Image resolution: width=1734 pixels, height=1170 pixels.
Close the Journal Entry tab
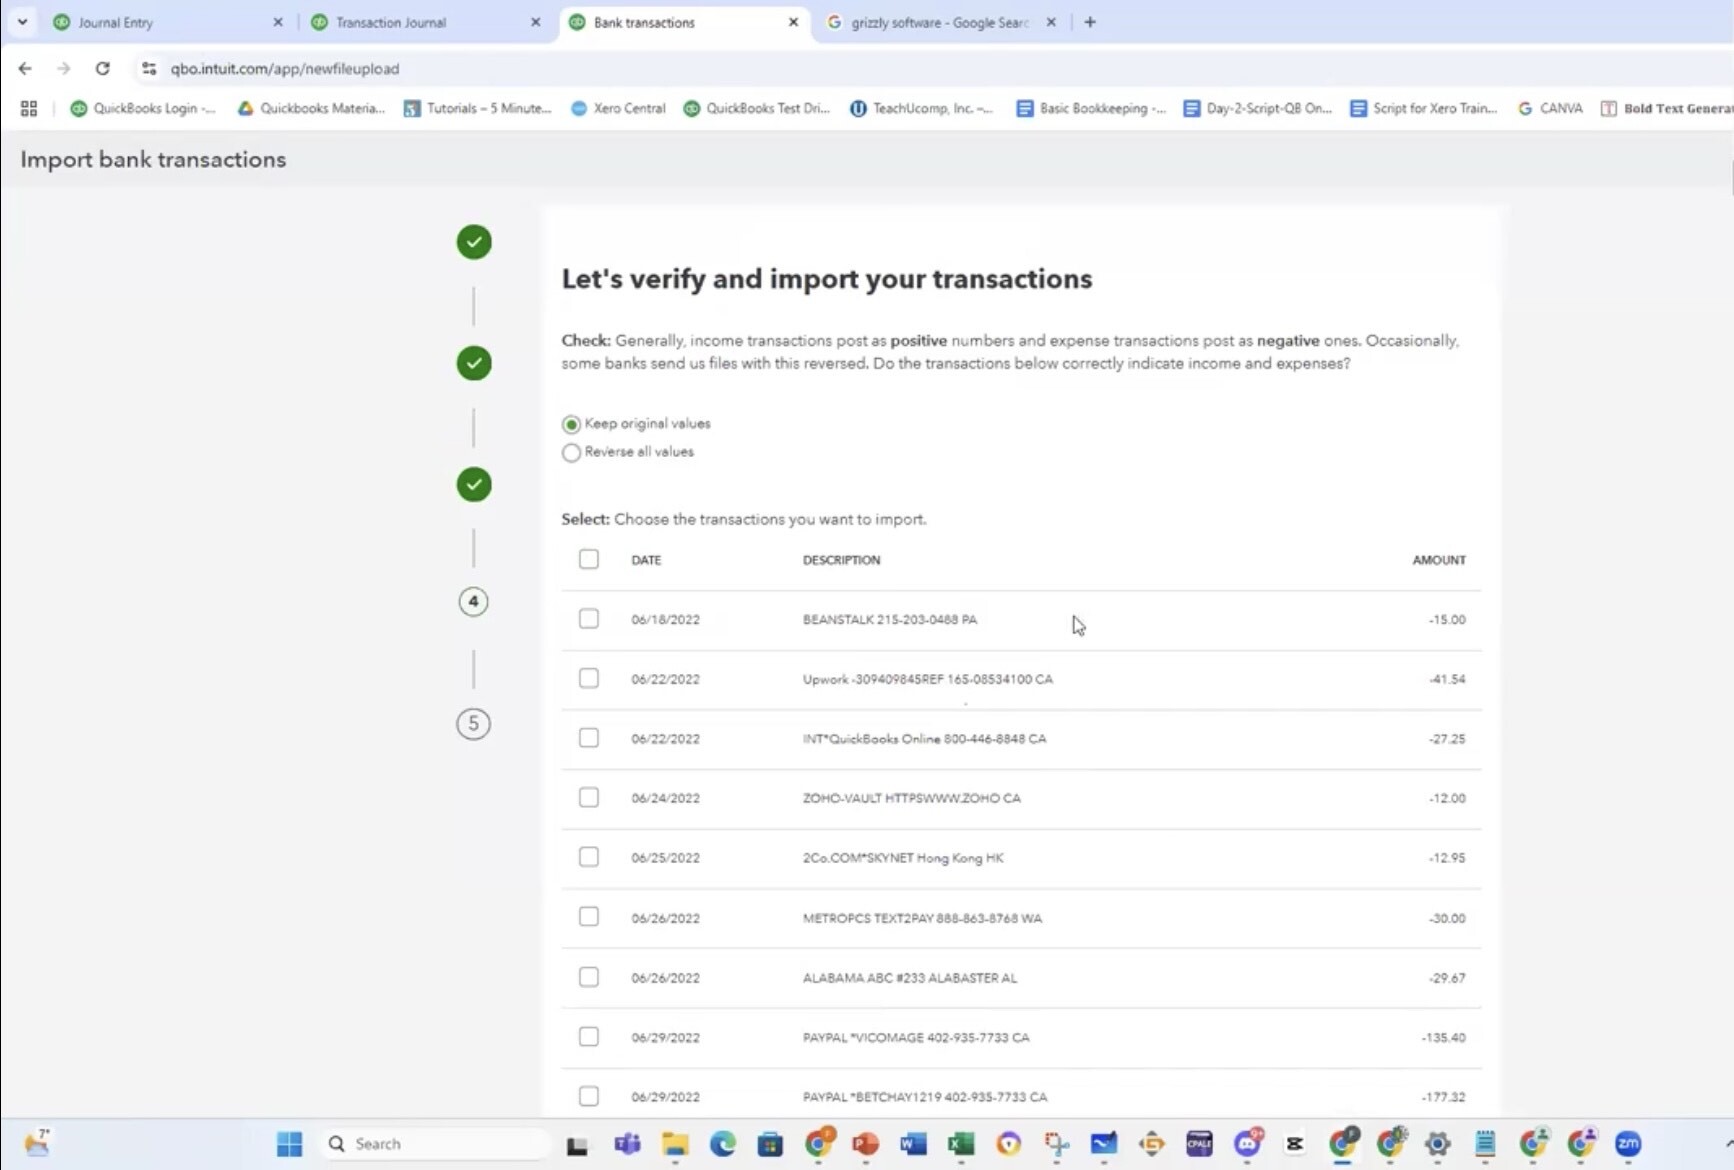(278, 22)
